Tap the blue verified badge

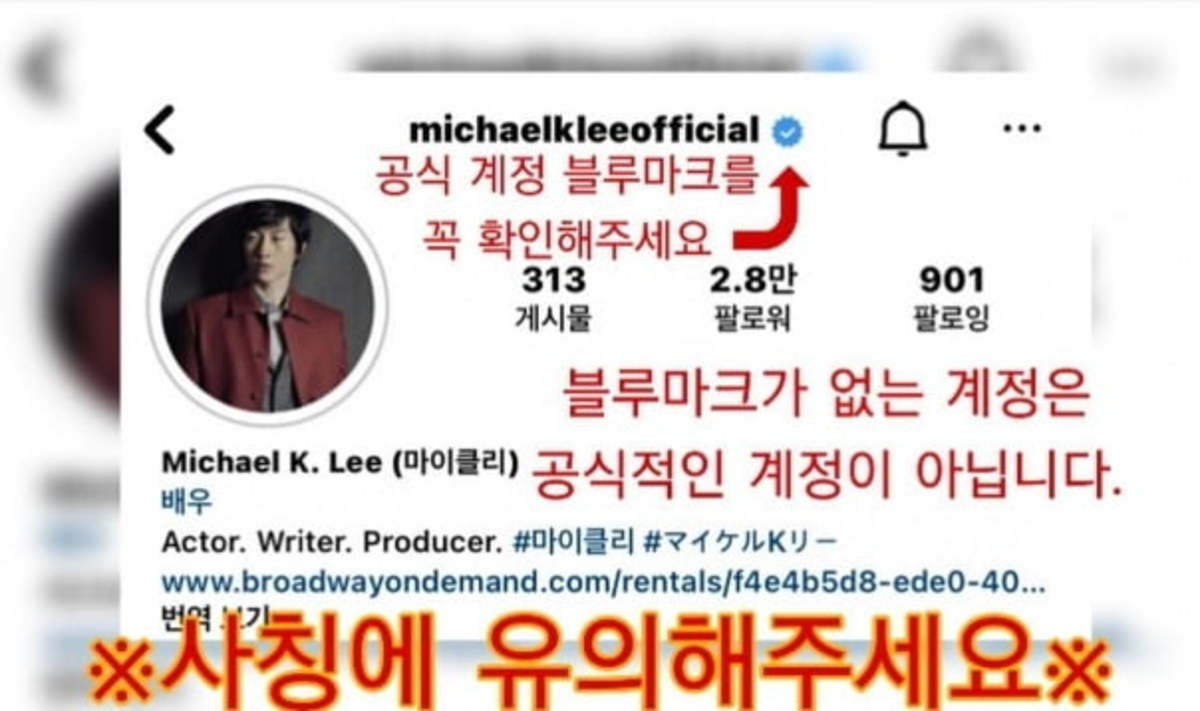coord(789,130)
